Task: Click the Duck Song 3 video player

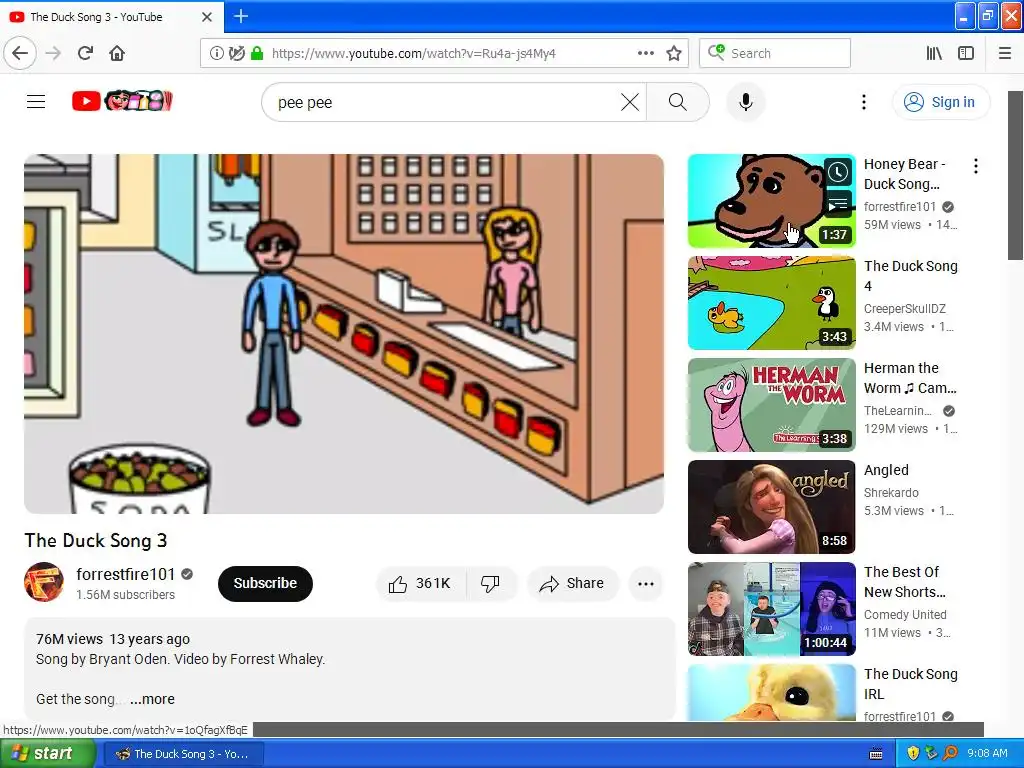Action: [344, 334]
